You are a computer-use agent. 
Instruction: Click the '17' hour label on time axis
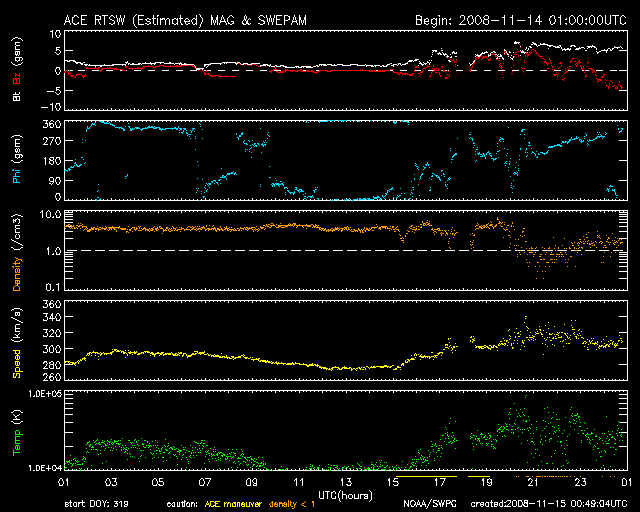coord(440,483)
